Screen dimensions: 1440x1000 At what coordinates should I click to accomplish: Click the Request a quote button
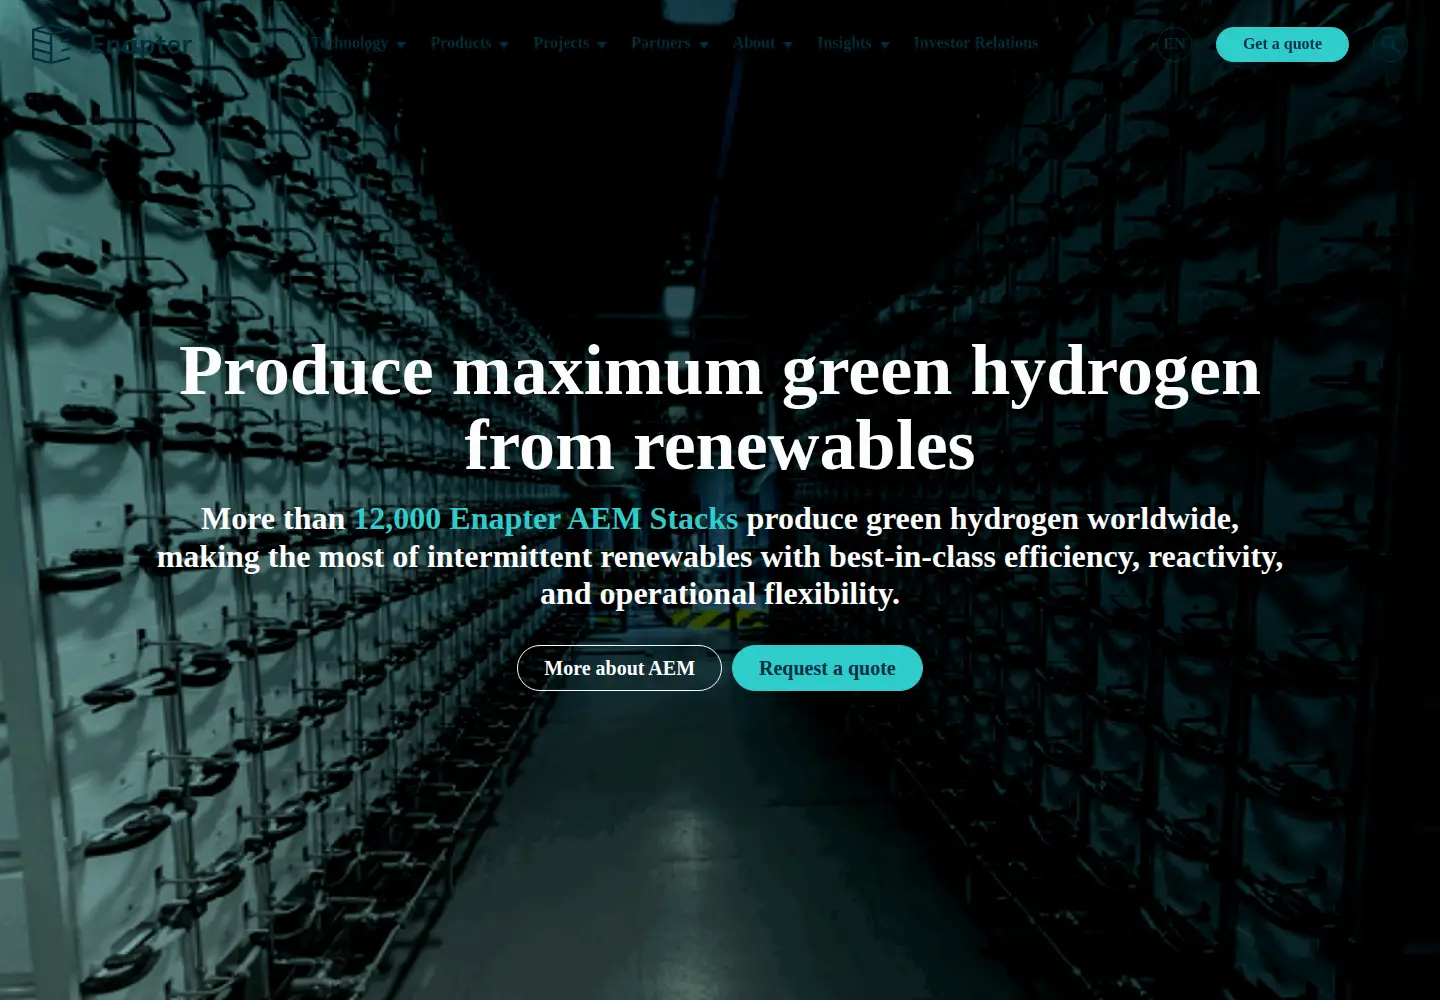827,668
